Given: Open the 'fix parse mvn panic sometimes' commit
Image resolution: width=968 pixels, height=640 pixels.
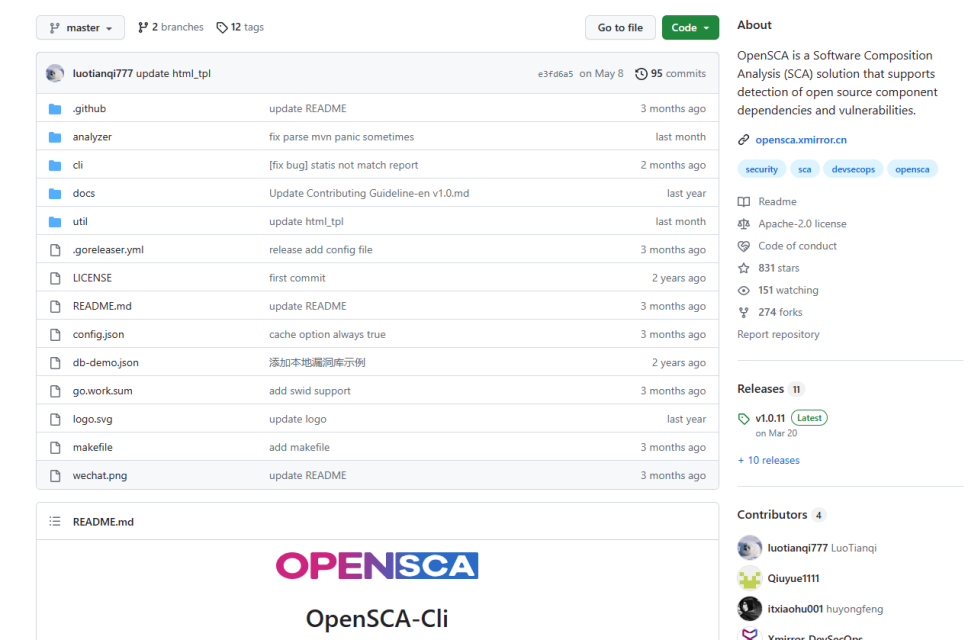Looking at the screenshot, I should coord(341,137).
